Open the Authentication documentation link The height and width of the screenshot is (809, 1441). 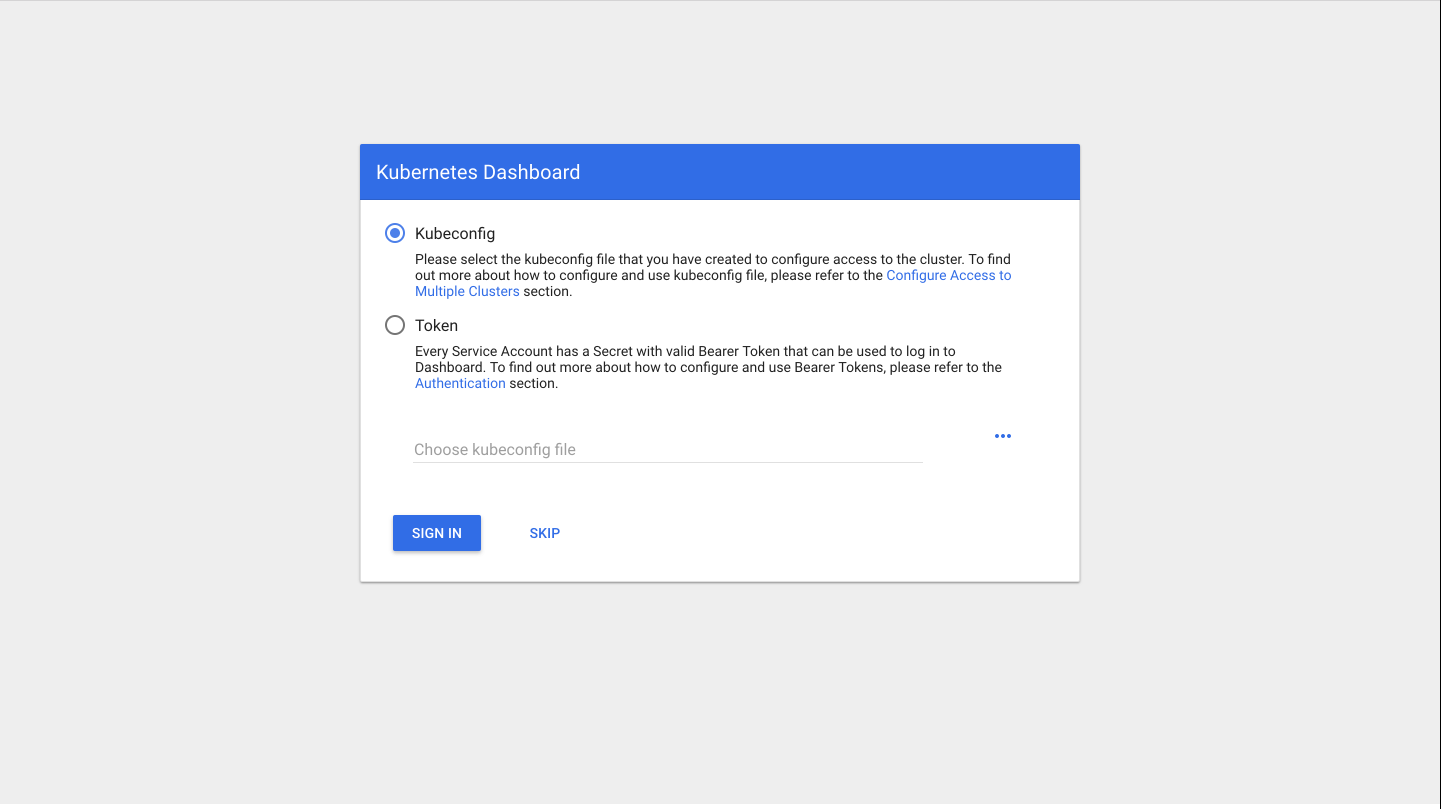460,384
